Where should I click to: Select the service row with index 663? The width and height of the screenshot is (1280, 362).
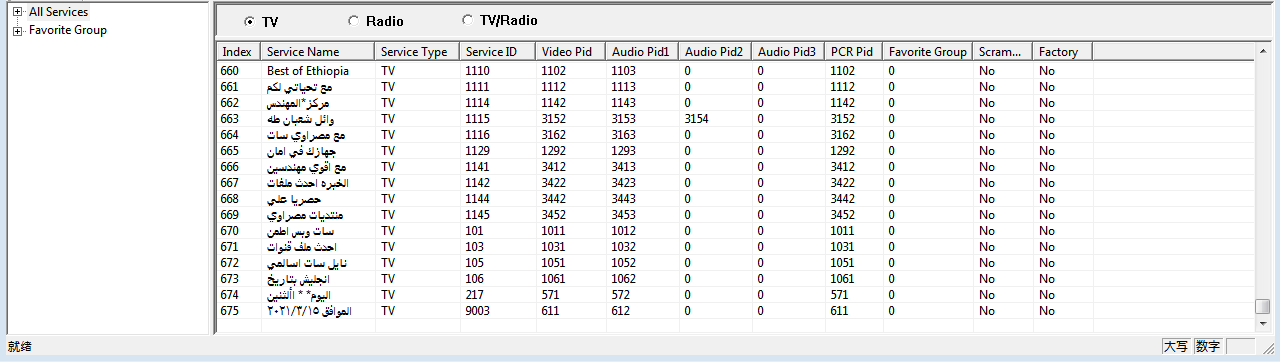[x=736, y=119]
